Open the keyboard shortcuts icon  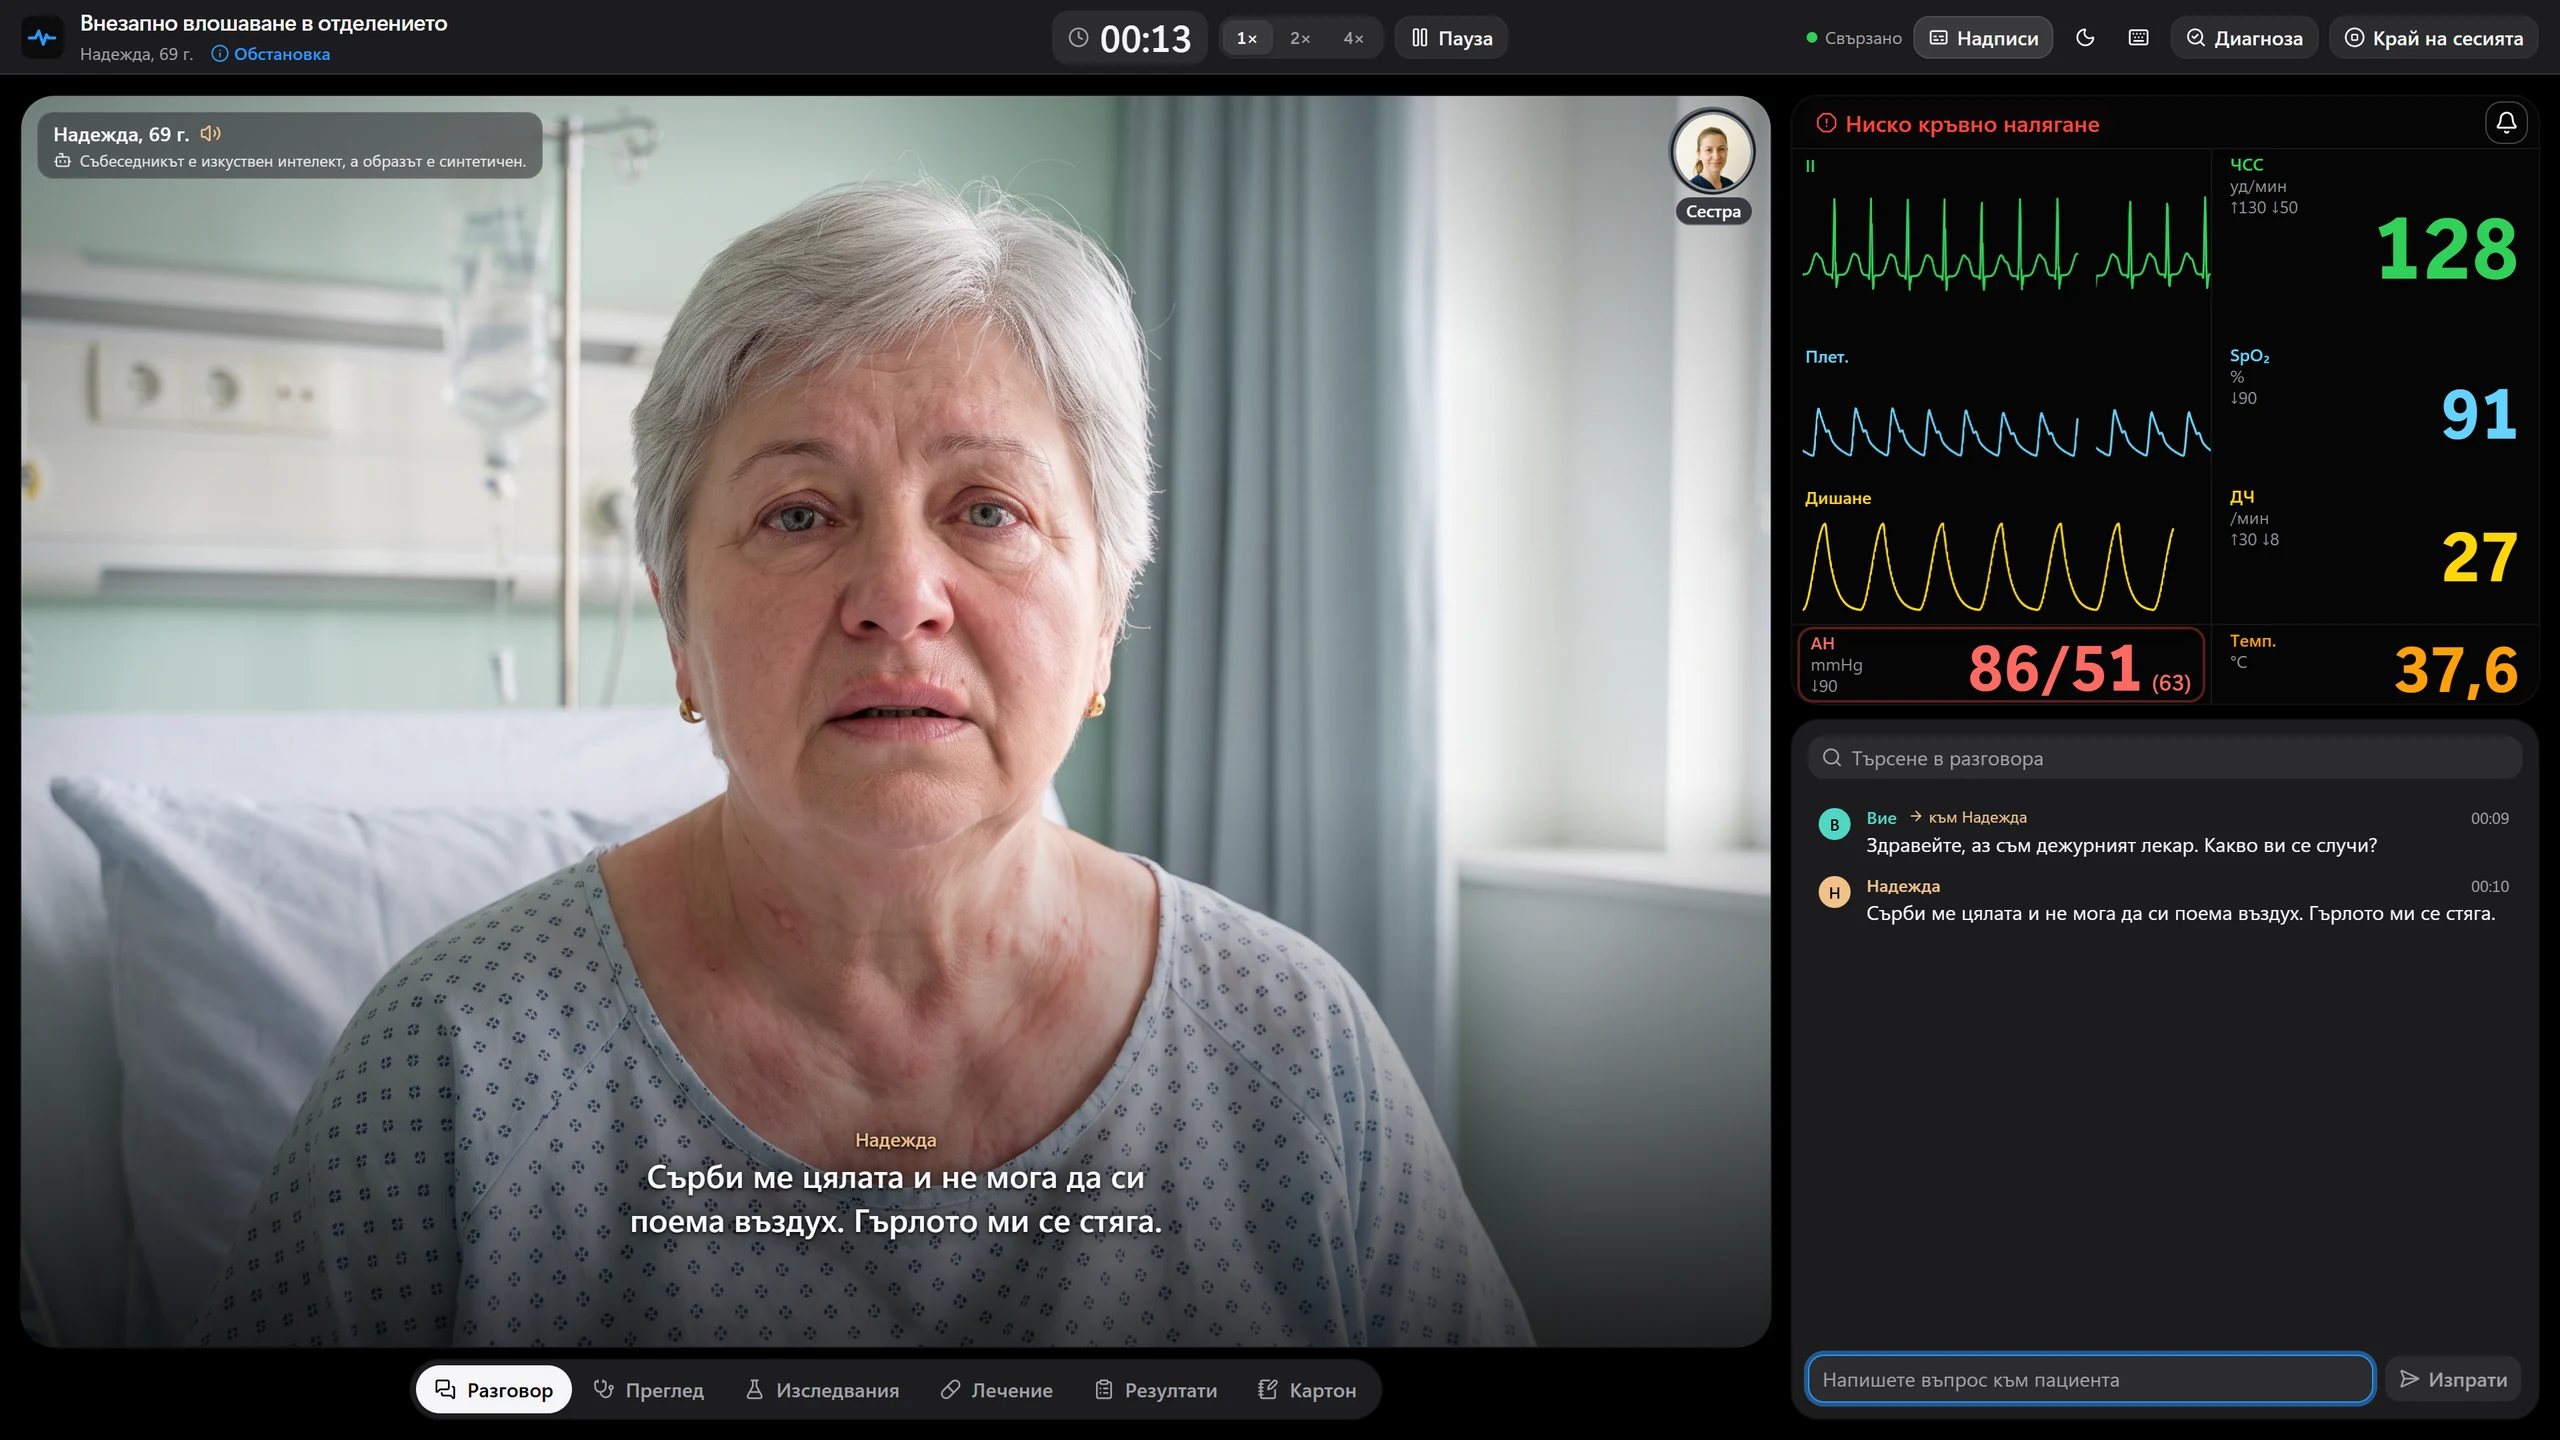[2138, 38]
